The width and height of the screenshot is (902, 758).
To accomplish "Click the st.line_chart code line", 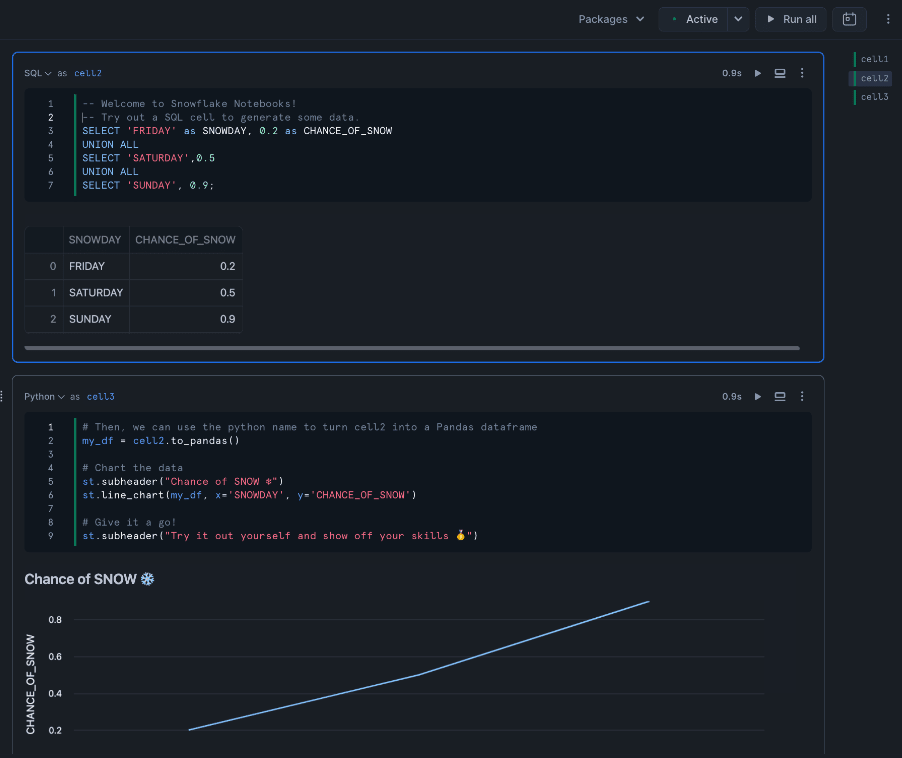I will tap(249, 495).
